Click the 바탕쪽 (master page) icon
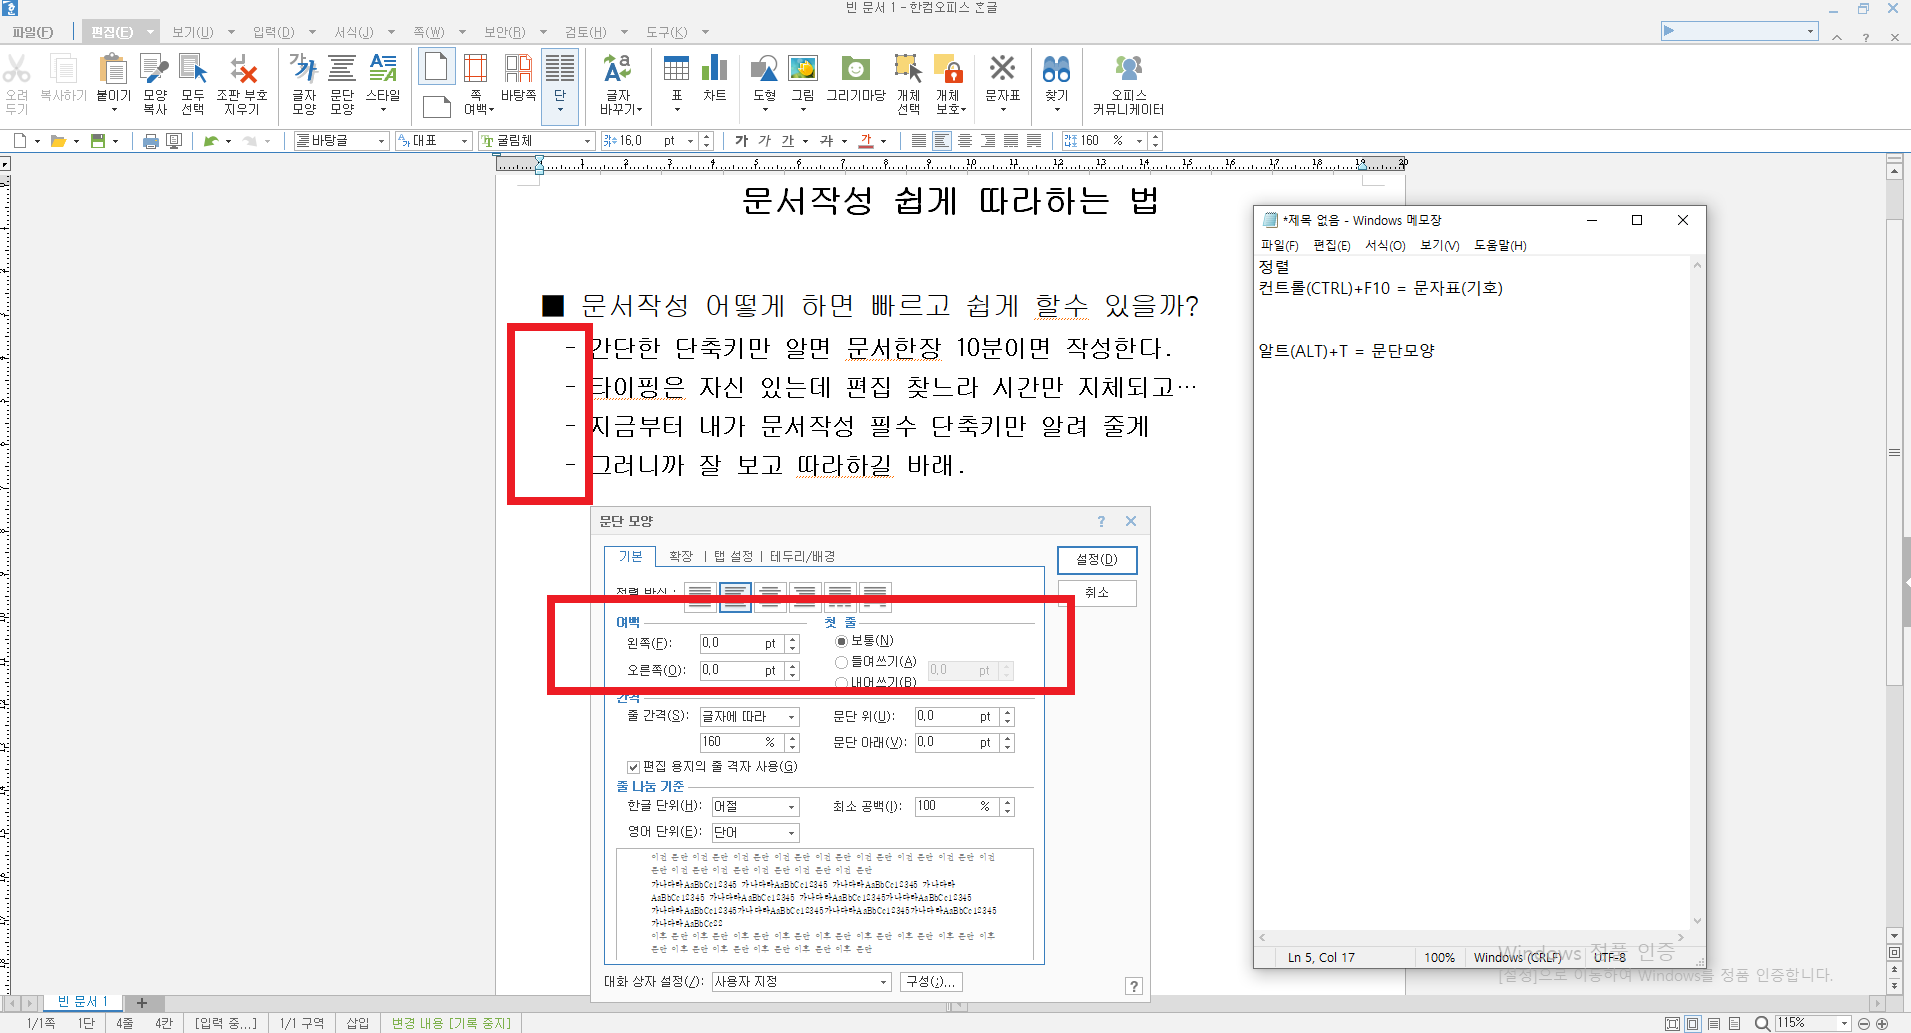Screen dimensions: 1911x1033 tap(518, 70)
